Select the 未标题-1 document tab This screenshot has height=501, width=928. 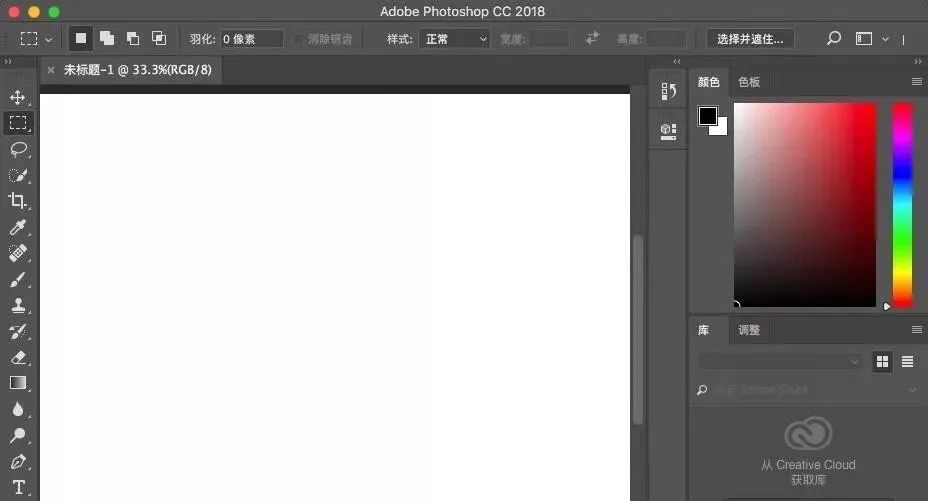(x=137, y=70)
